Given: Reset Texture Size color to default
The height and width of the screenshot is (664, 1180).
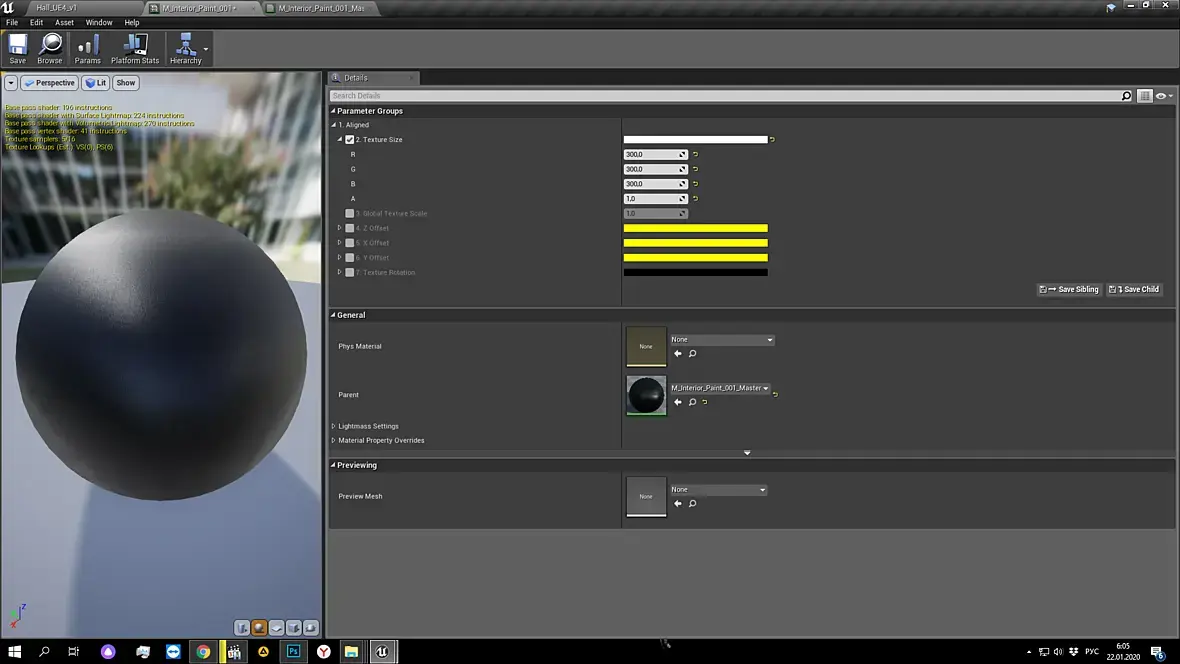Looking at the screenshot, I should 772,139.
